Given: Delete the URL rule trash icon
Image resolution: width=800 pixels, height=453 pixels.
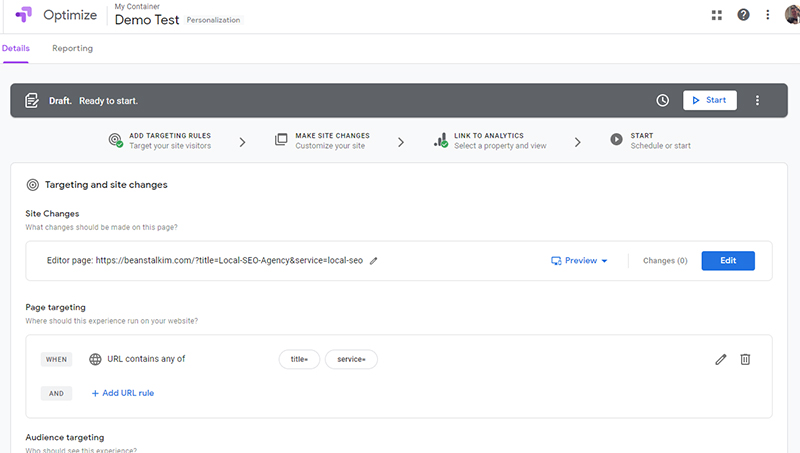Looking at the screenshot, I should (745, 360).
